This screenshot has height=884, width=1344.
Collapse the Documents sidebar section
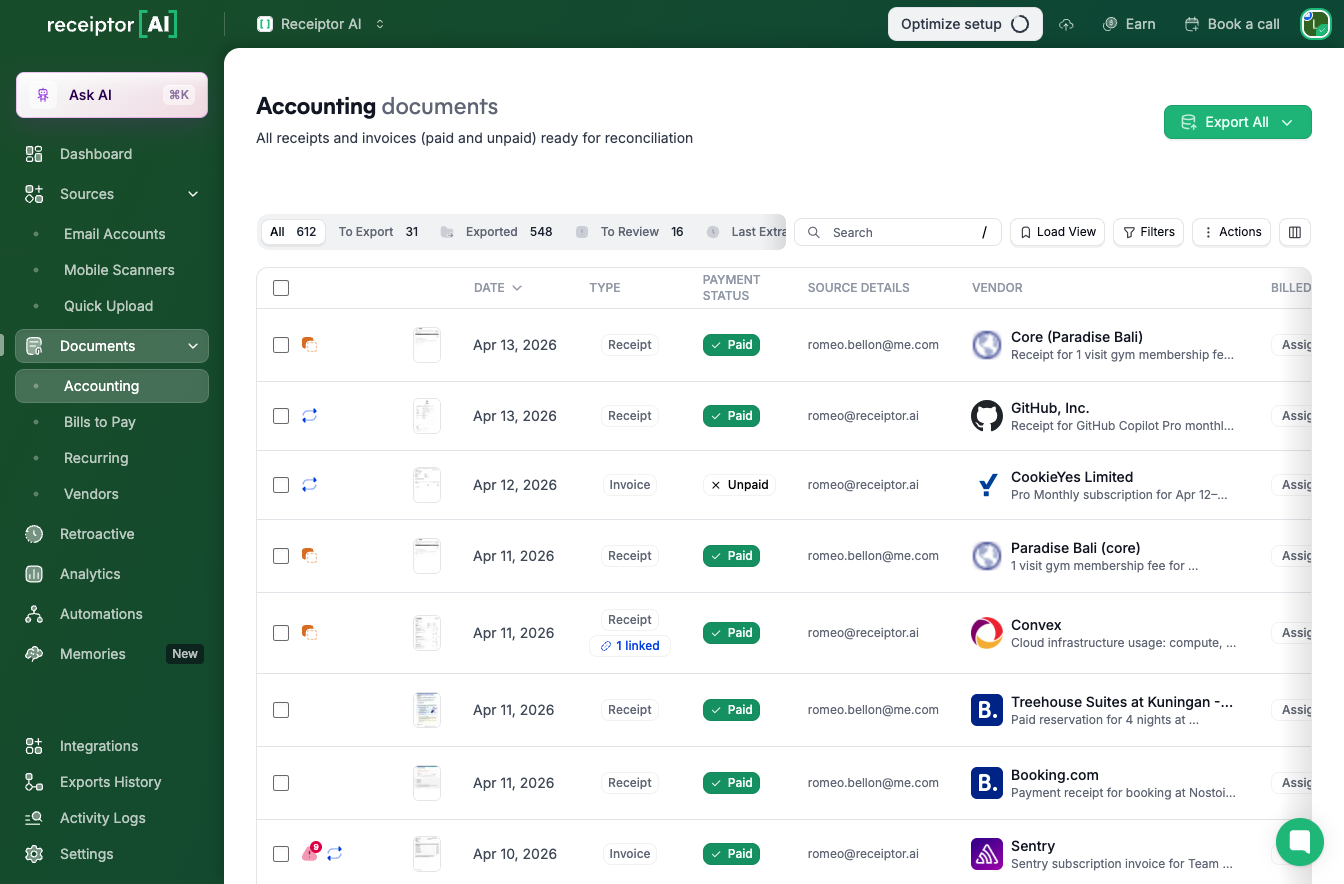[193, 346]
